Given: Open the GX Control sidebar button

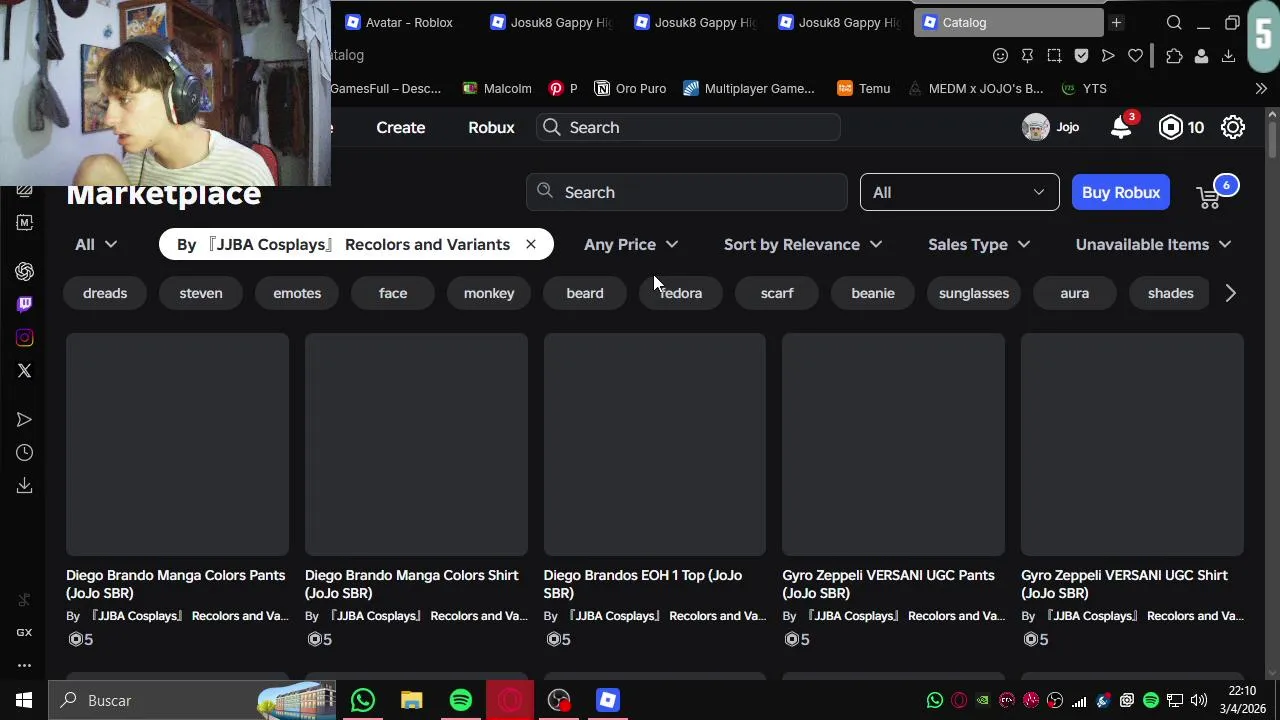Looking at the screenshot, I should coord(25,632).
